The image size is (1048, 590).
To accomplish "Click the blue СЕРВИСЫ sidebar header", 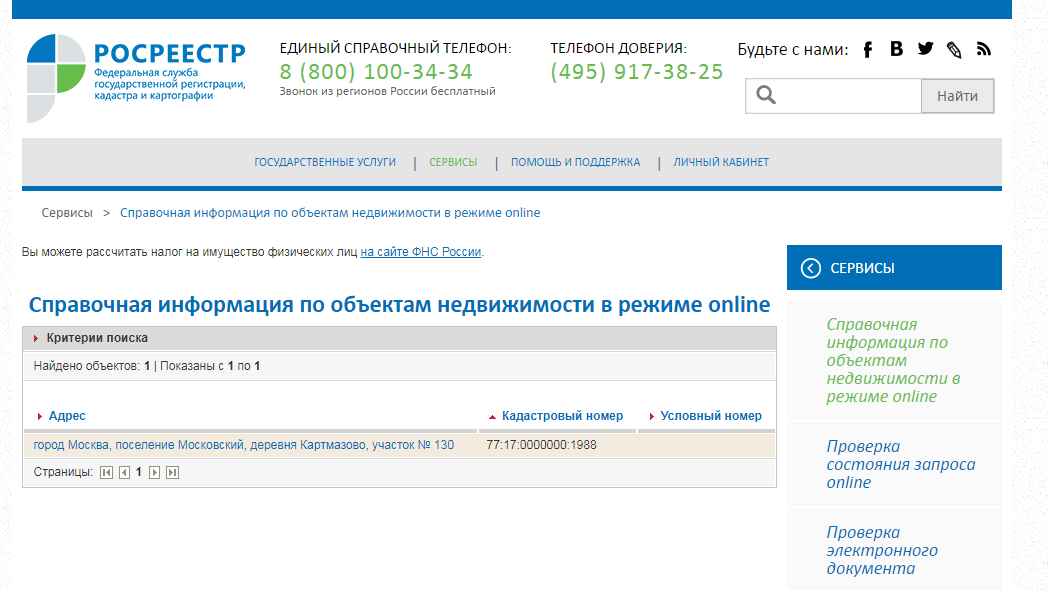I will [894, 268].
